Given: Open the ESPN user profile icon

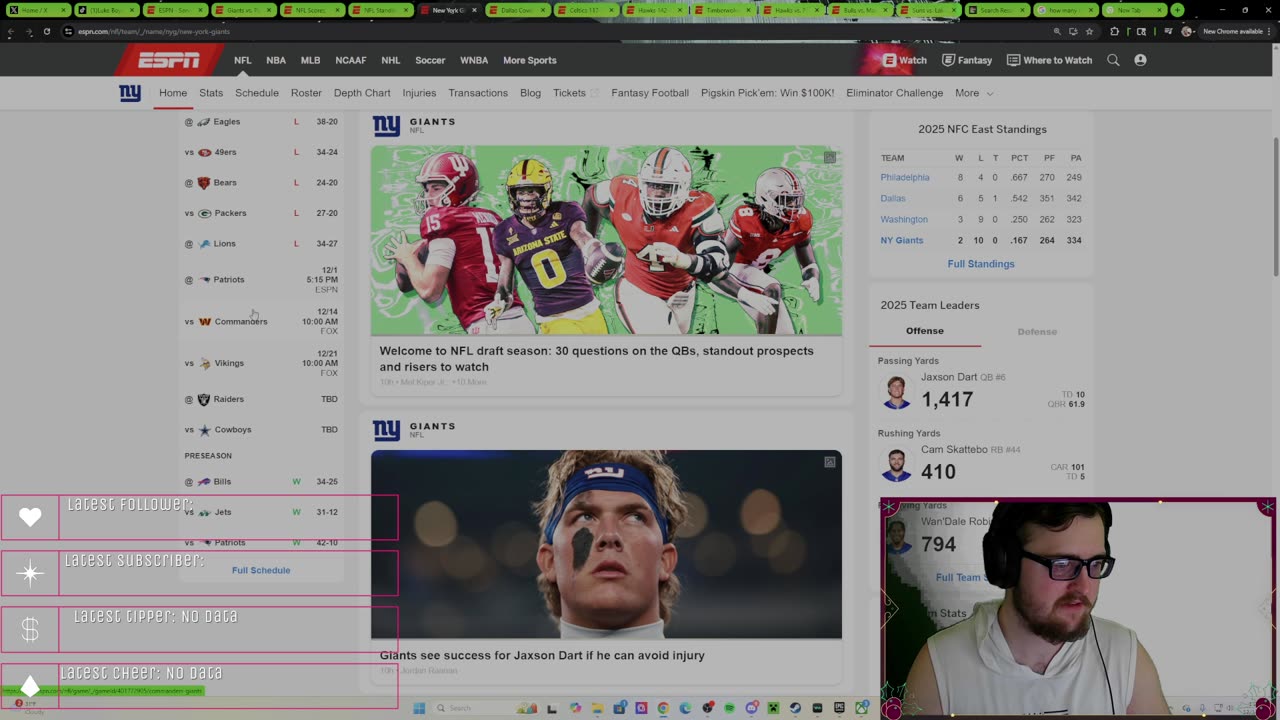Looking at the screenshot, I should pos(1140,60).
